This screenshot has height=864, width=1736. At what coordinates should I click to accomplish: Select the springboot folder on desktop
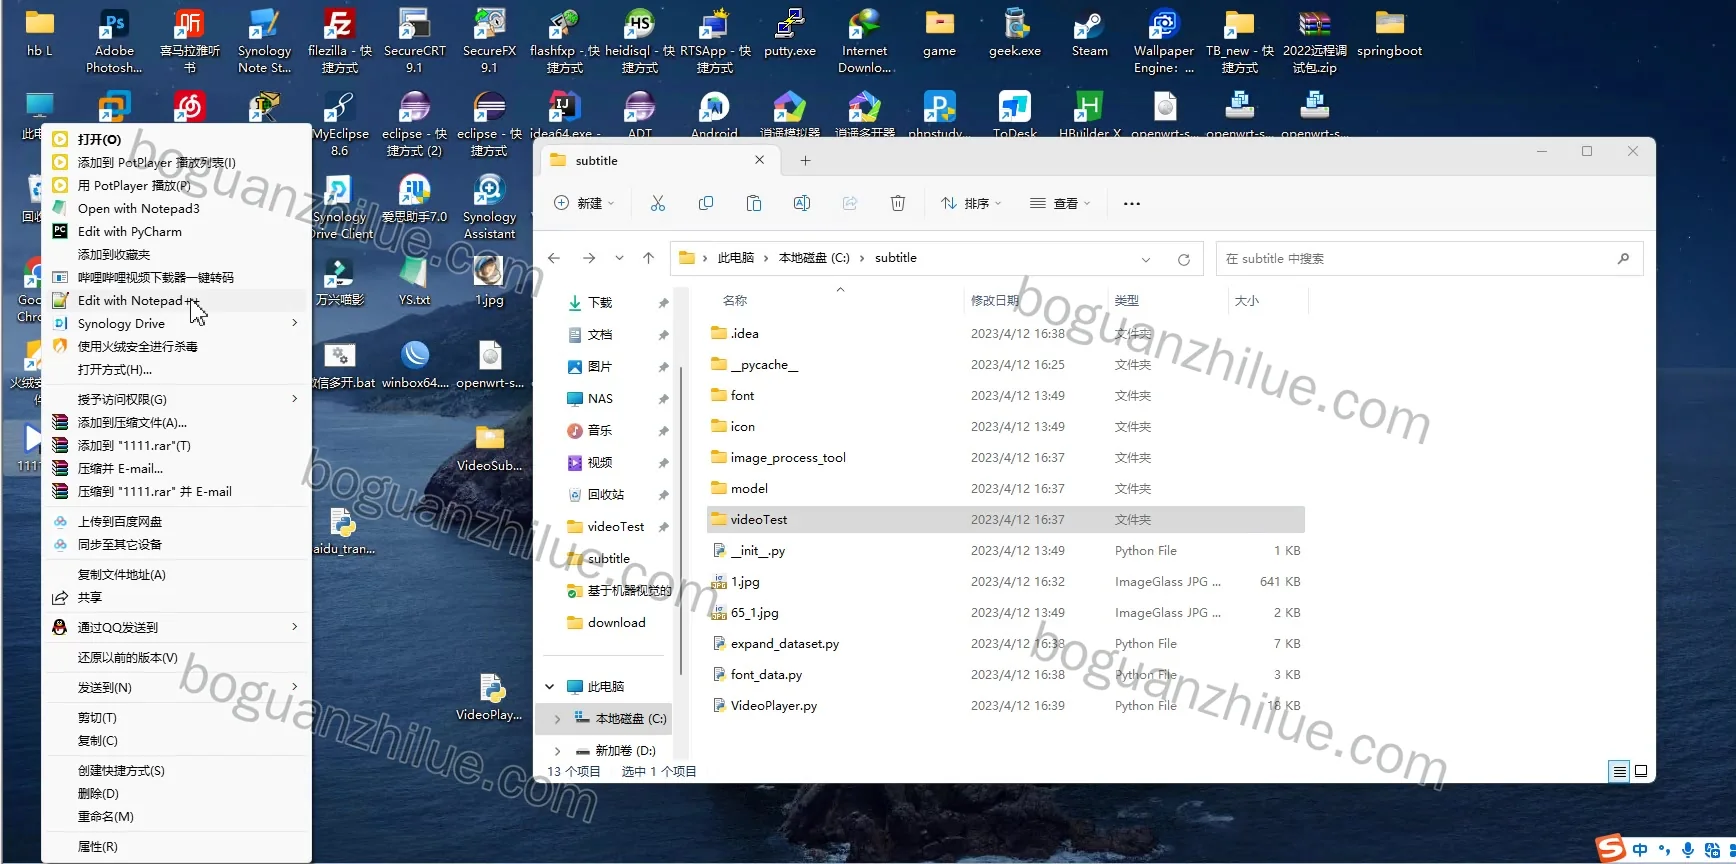1389,35
